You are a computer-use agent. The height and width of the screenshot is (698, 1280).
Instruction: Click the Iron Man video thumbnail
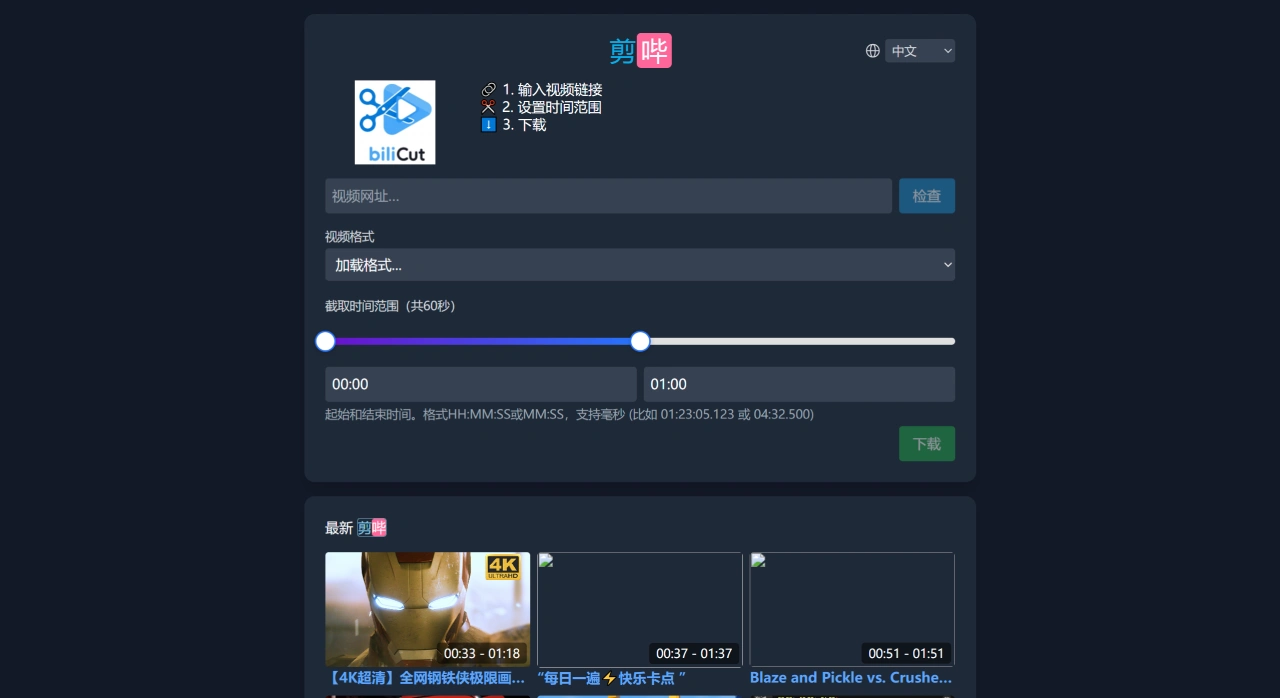point(427,608)
